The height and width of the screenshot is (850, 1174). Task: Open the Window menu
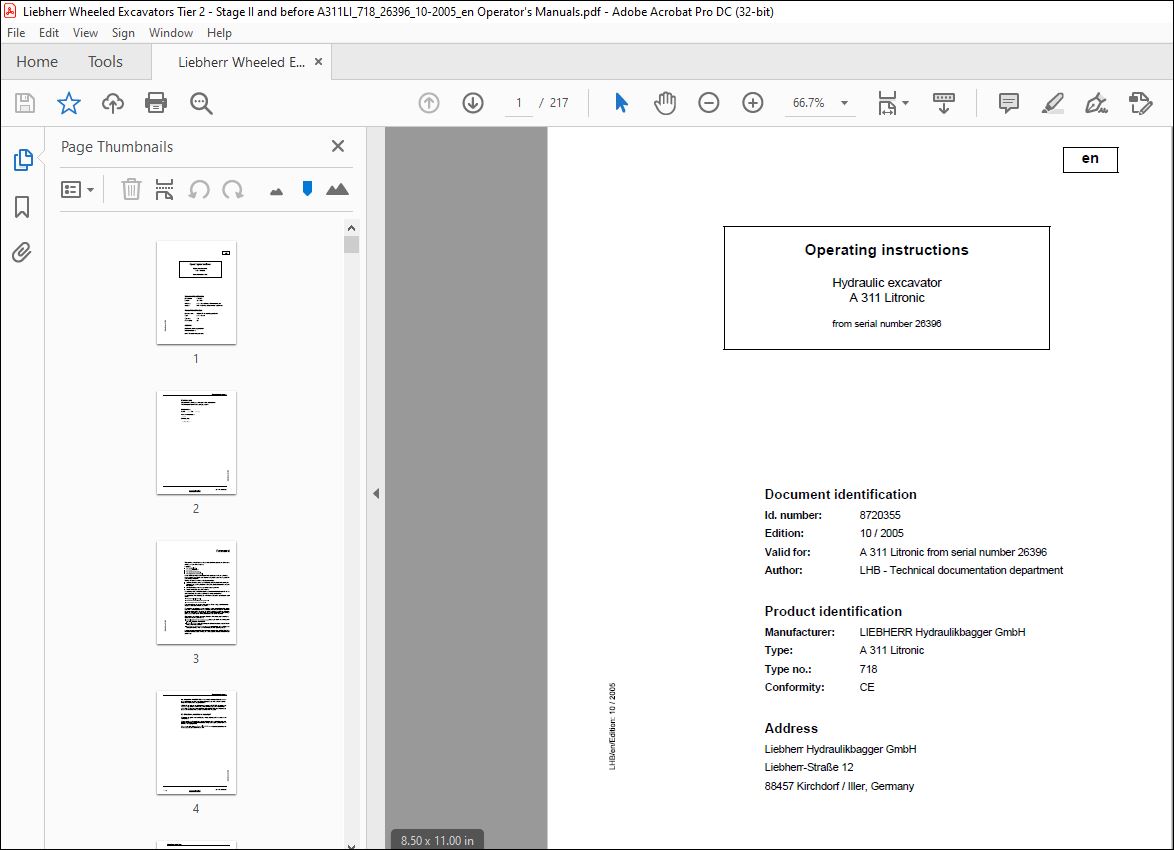pos(171,33)
